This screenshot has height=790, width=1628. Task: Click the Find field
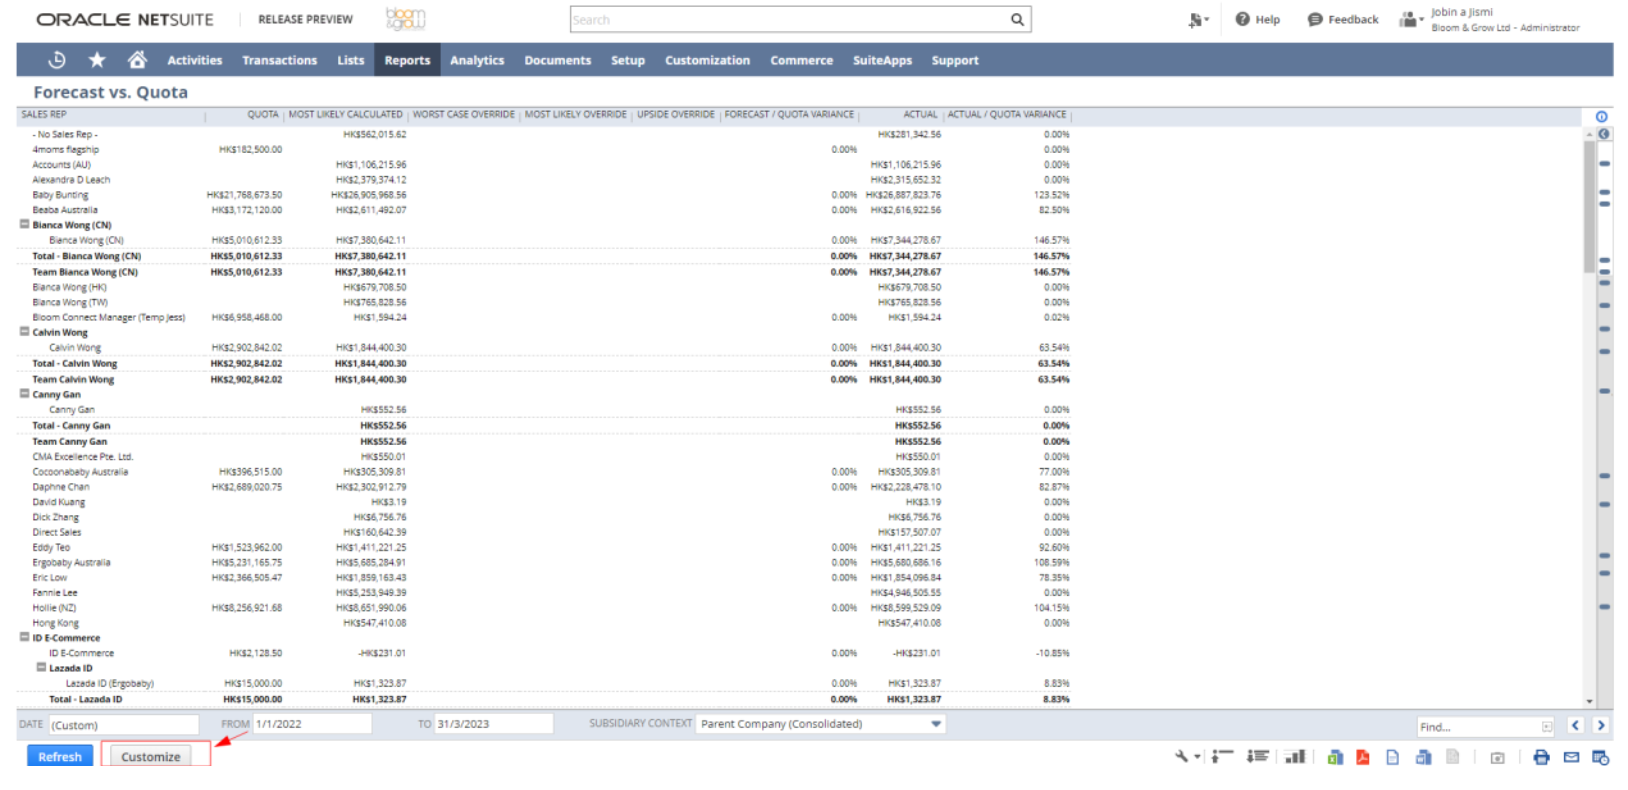click(1486, 727)
